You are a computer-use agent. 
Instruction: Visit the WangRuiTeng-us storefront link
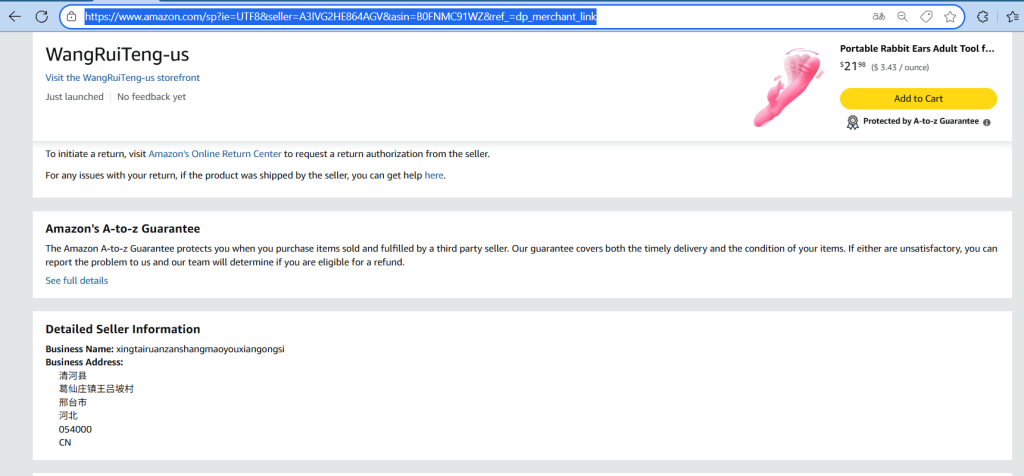tap(123, 78)
